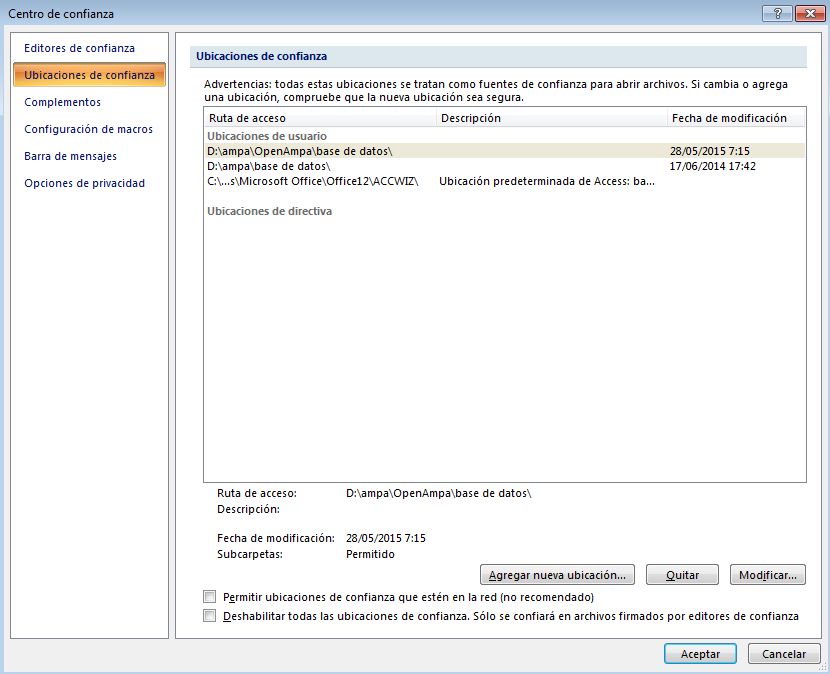
Task: Open the Complementos section
Action: 62,102
